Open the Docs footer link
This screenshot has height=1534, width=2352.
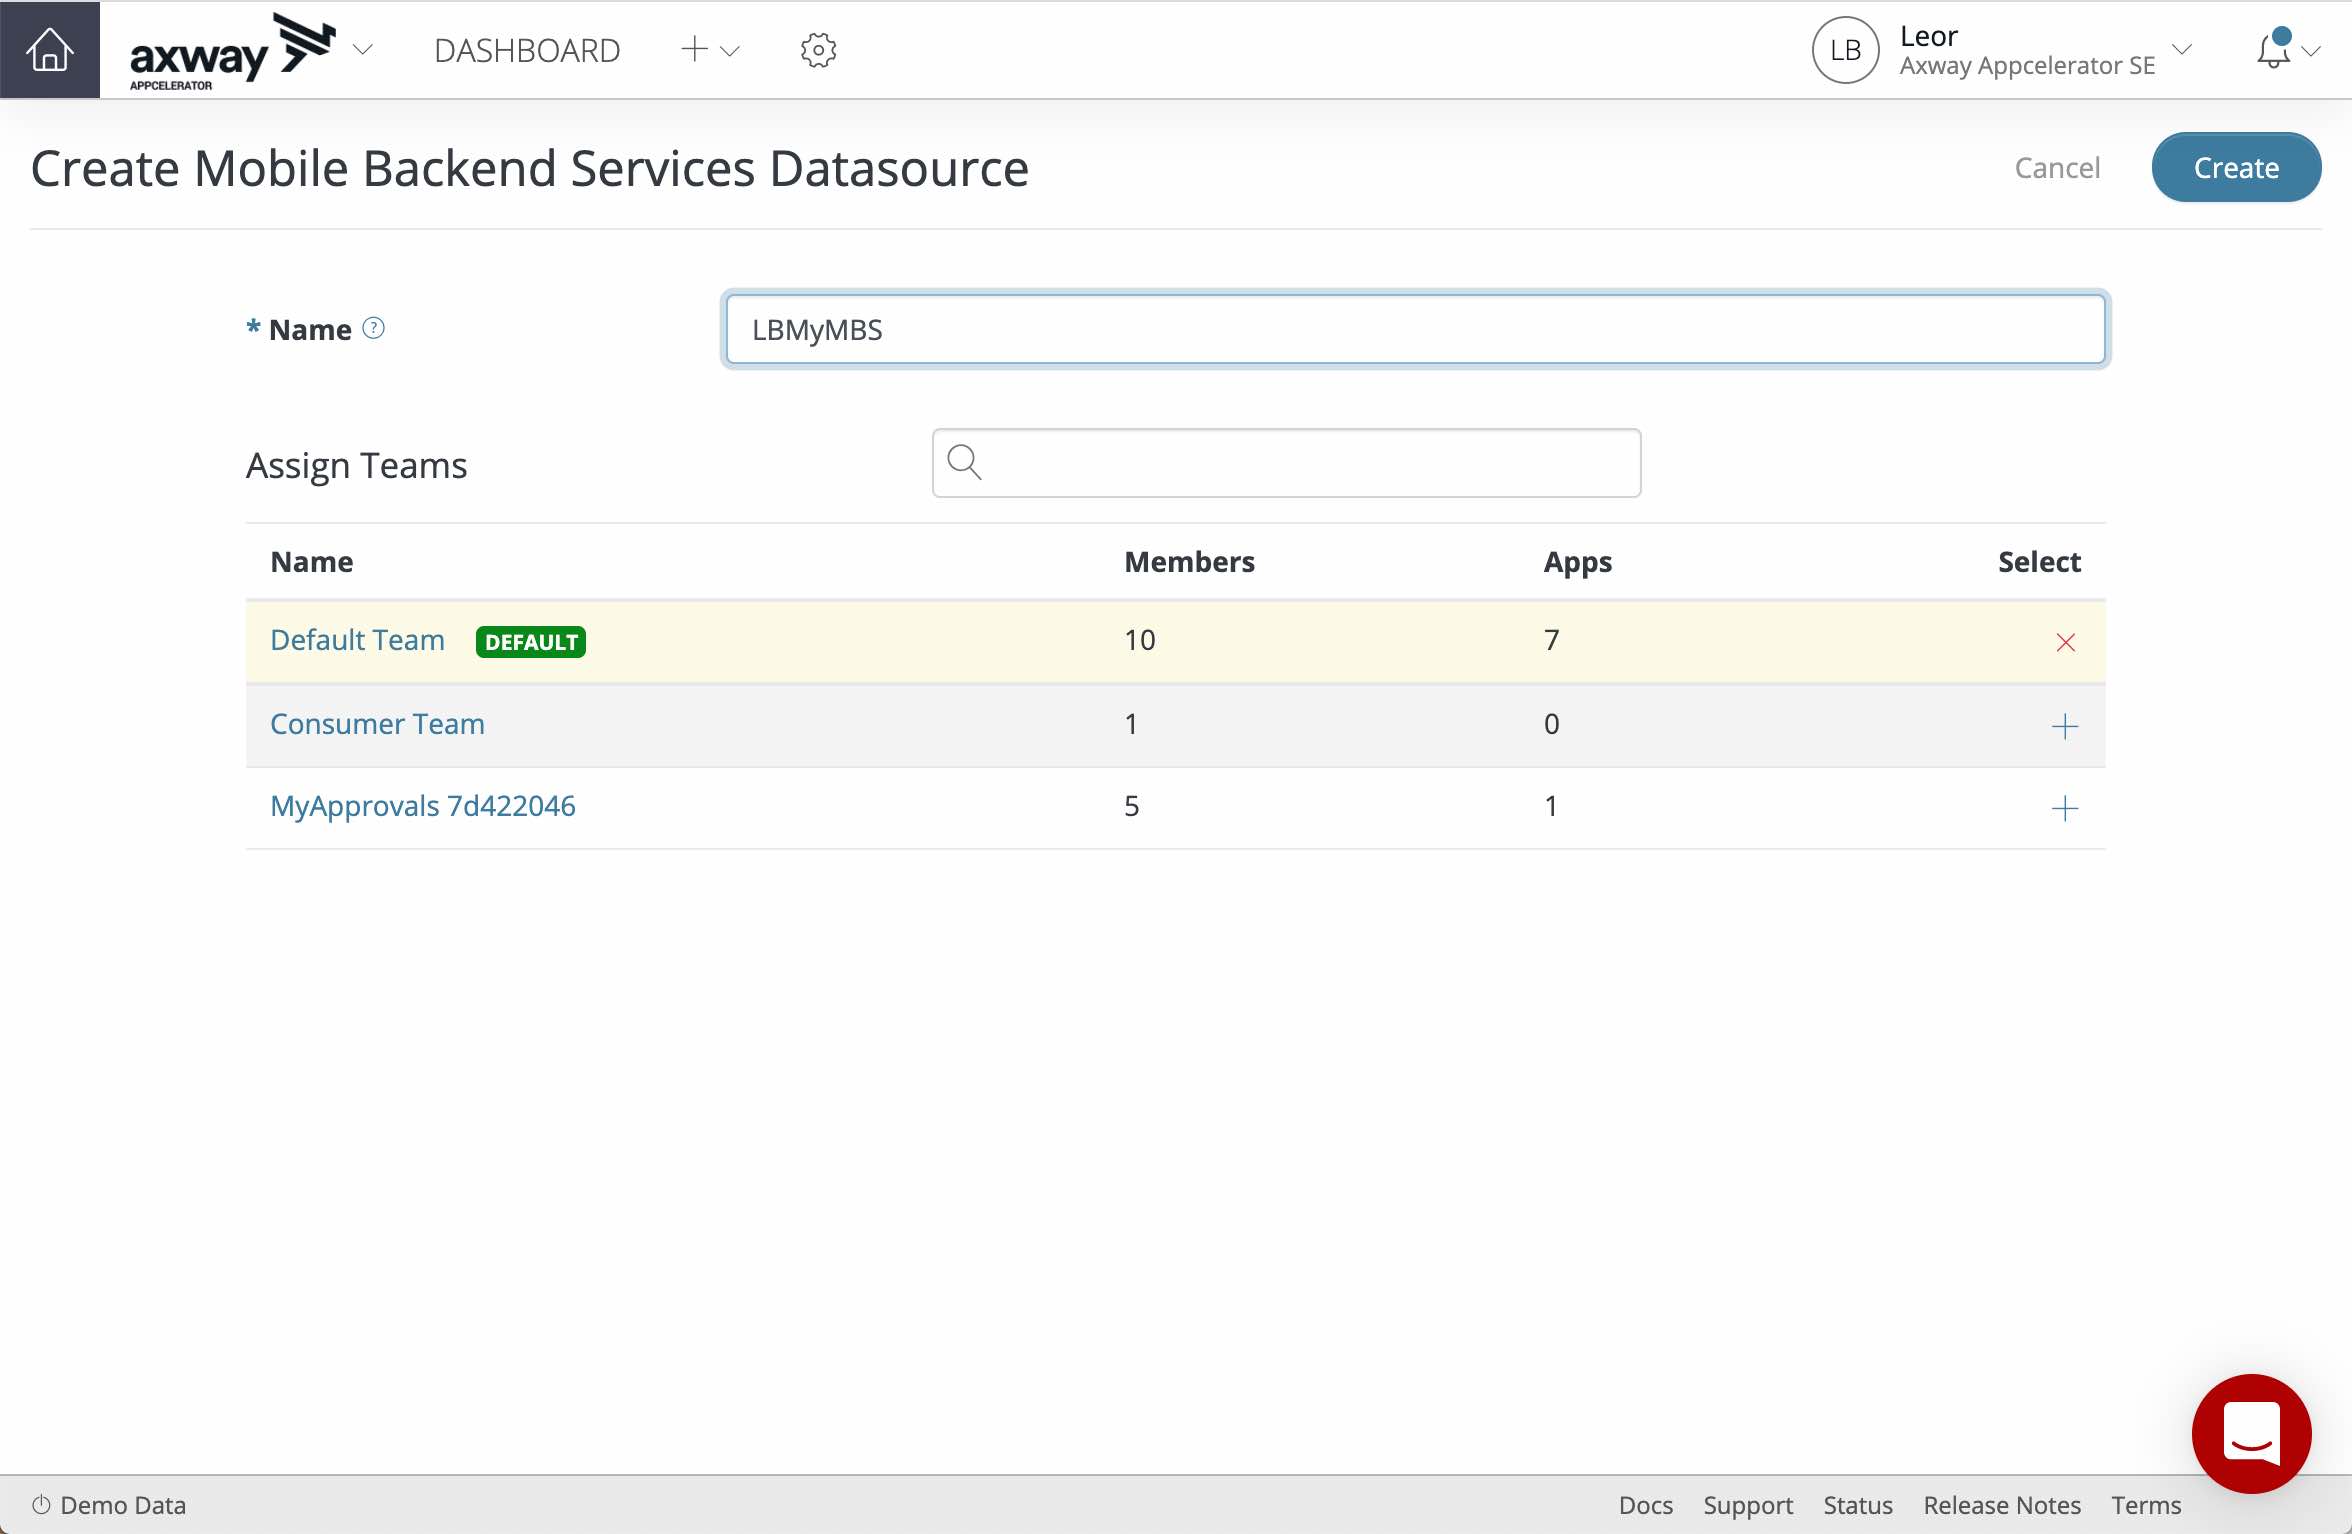(x=1645, y=1505)
